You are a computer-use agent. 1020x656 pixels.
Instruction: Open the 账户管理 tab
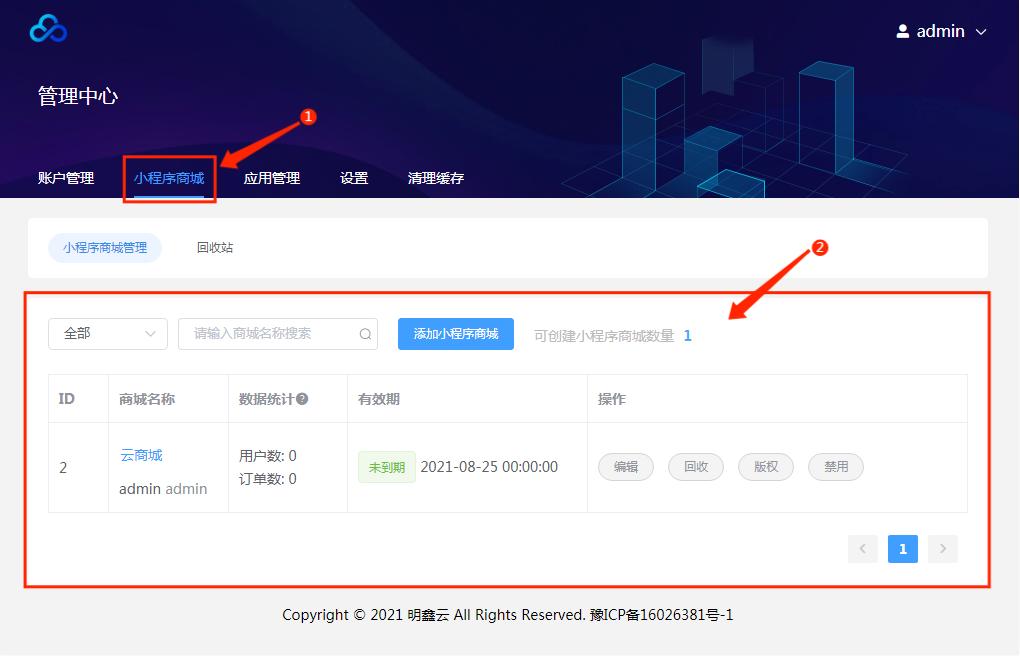66,178
